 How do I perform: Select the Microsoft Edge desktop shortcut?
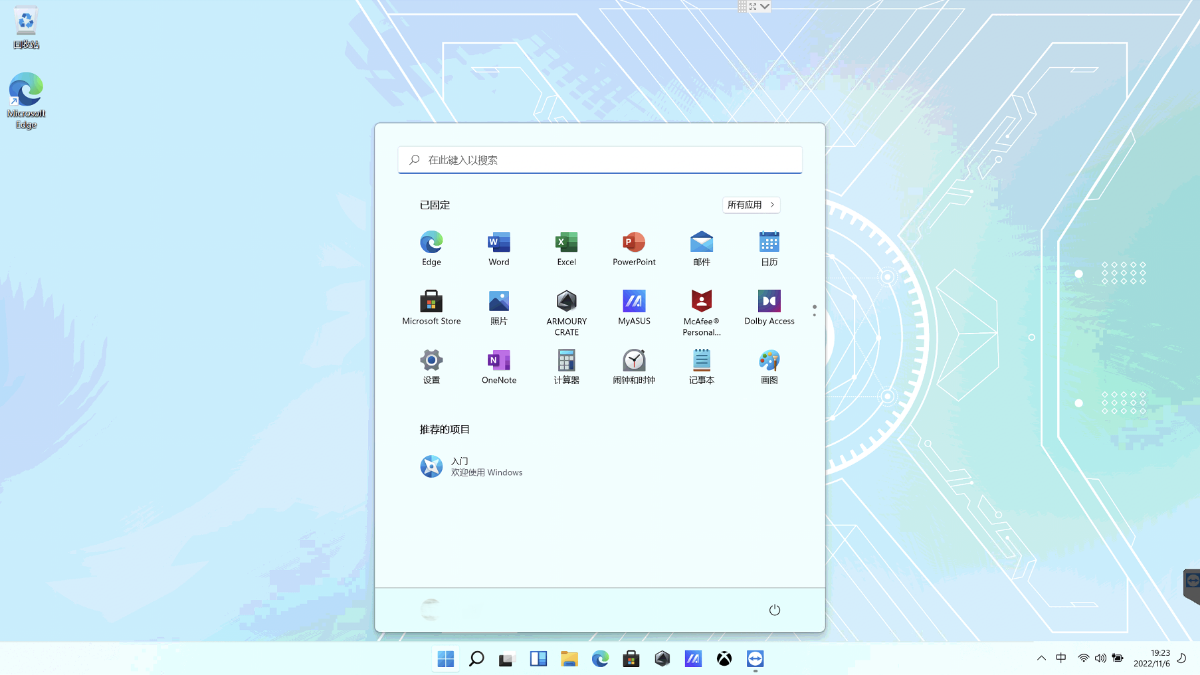point(26,101)
